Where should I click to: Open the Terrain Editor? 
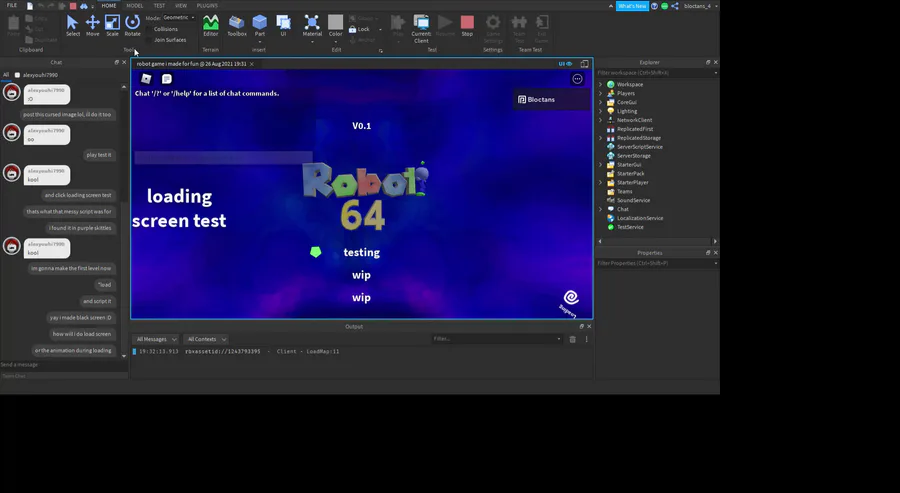tap(211, 26)
